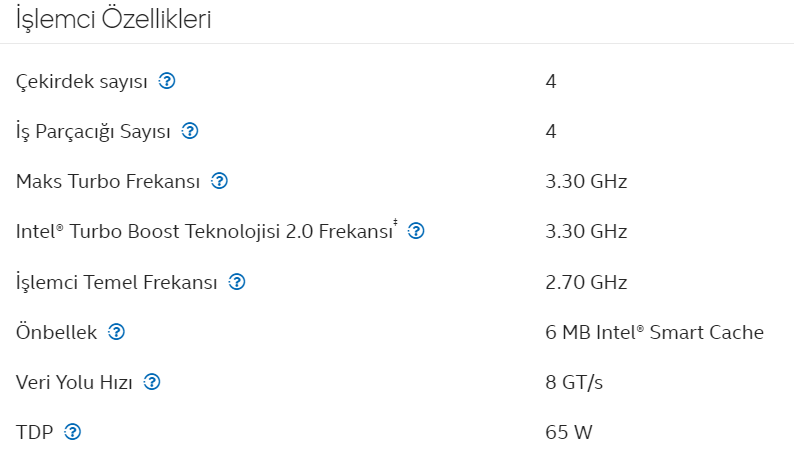Show info for Maks Turbo Frekansı
794x465 pixels.
click(x=219, y=181)
